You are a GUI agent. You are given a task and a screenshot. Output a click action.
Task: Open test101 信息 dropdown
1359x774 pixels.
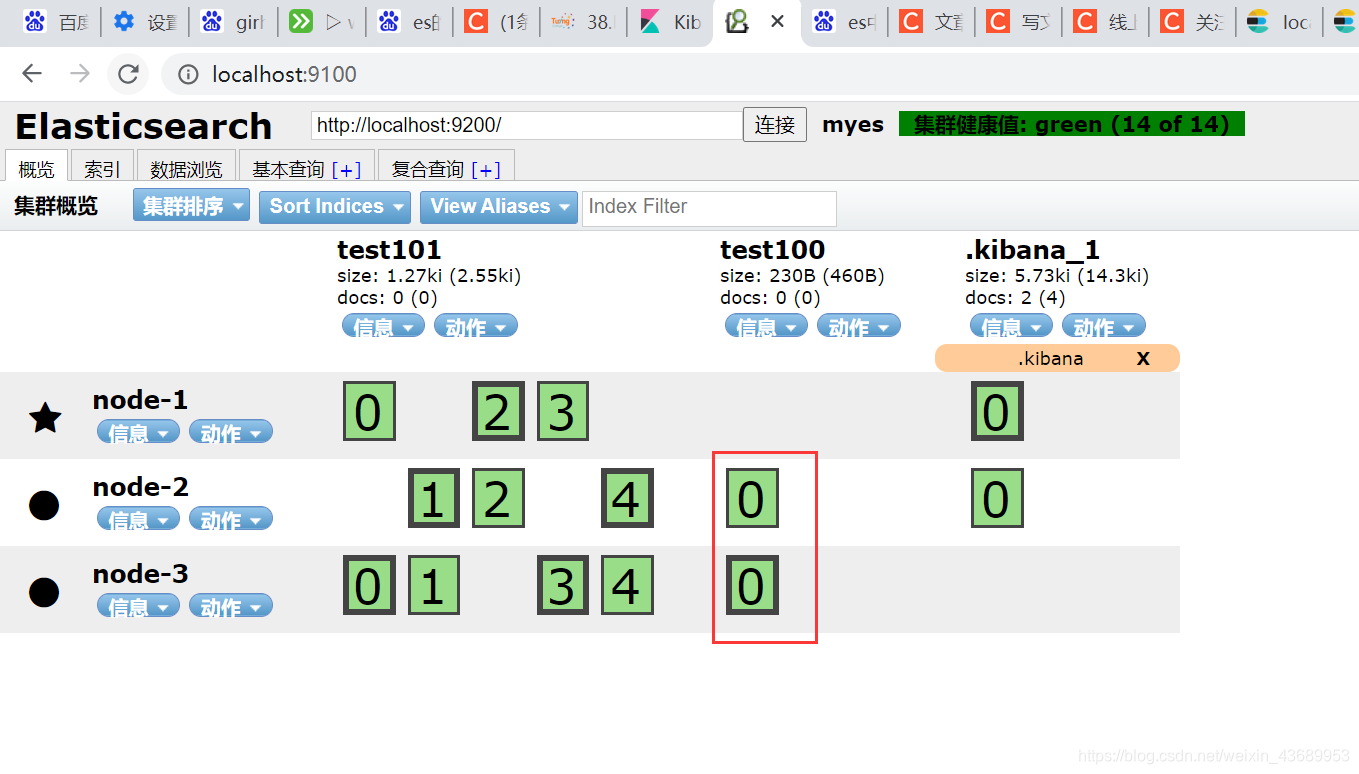tap(383, 326)
